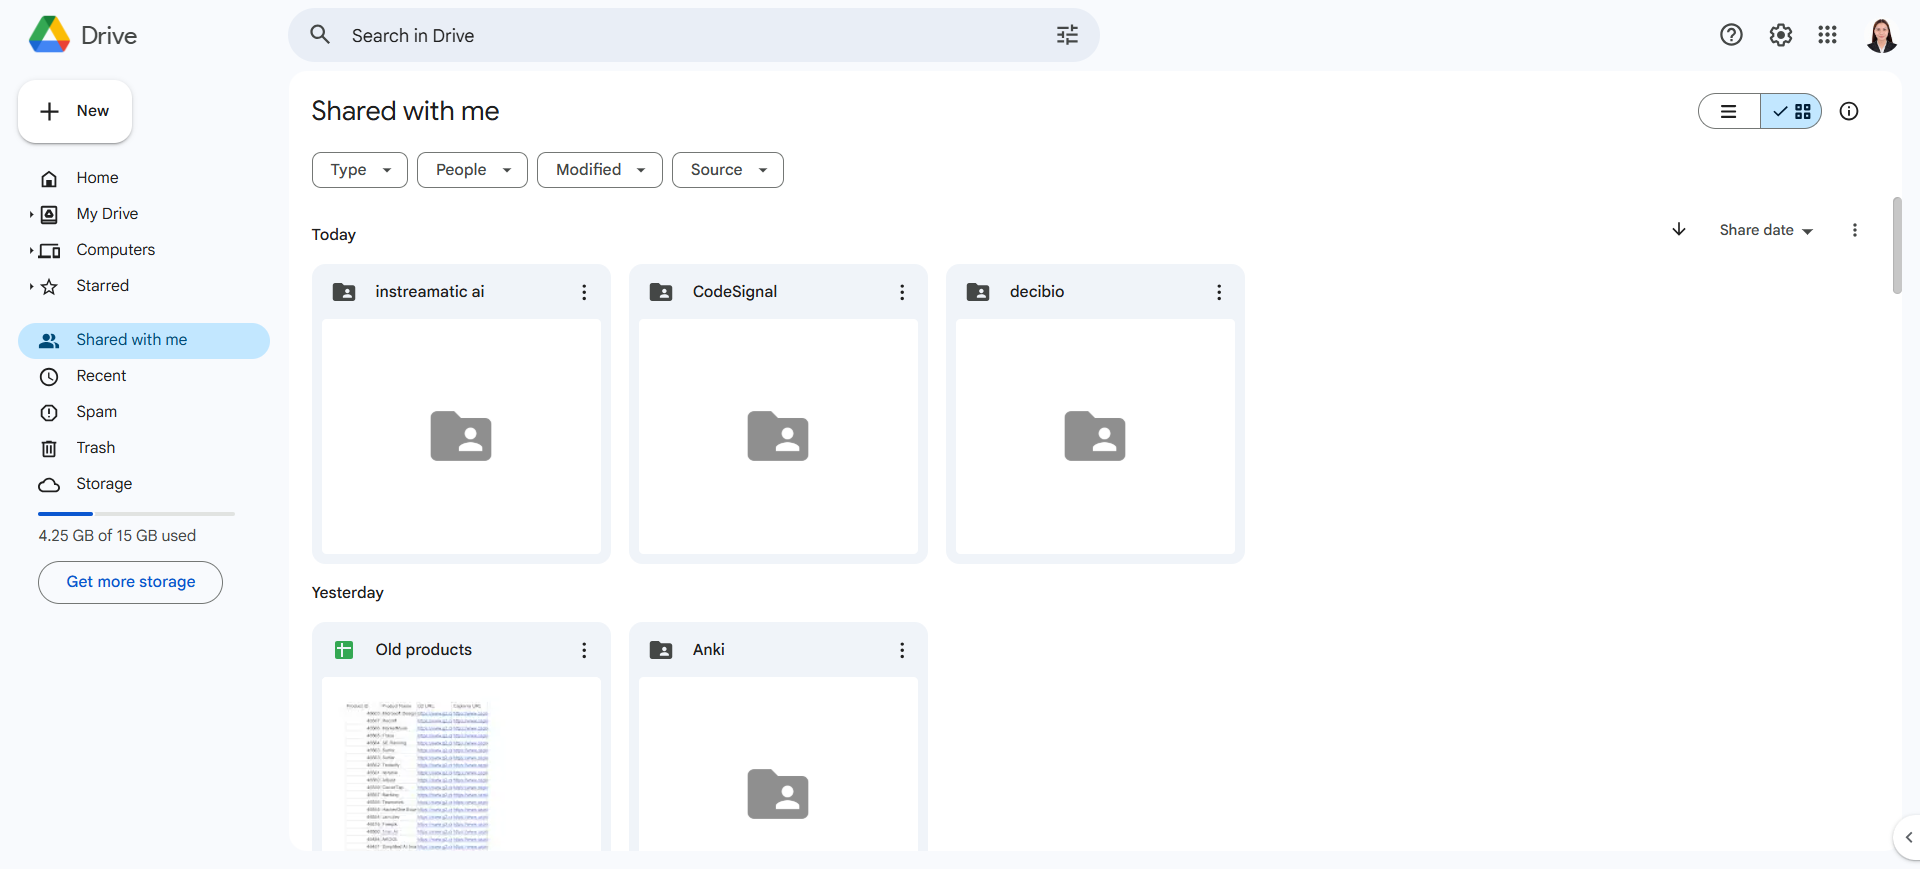Viewport: 1920px width, 895px height.
Task: Open the Type filter dropdown
Action: pyautogui.click(x=359, y=170)
